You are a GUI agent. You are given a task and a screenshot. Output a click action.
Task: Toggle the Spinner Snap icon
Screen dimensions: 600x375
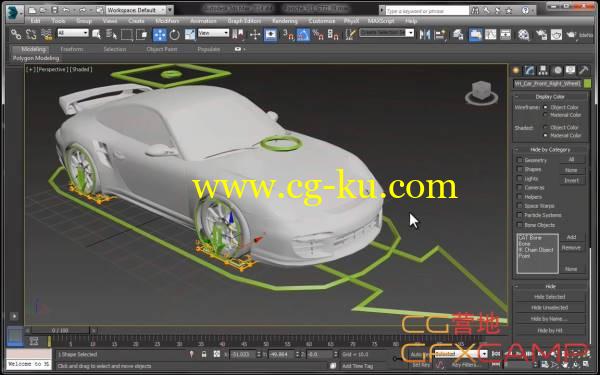pyautogui.click(x=333, y=35)
